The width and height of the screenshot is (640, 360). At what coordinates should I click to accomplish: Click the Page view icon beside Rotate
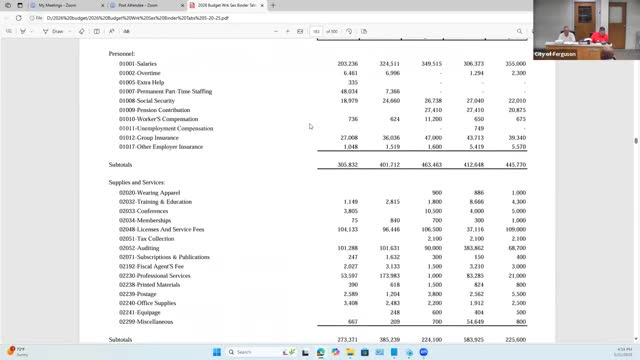(364, 31)
